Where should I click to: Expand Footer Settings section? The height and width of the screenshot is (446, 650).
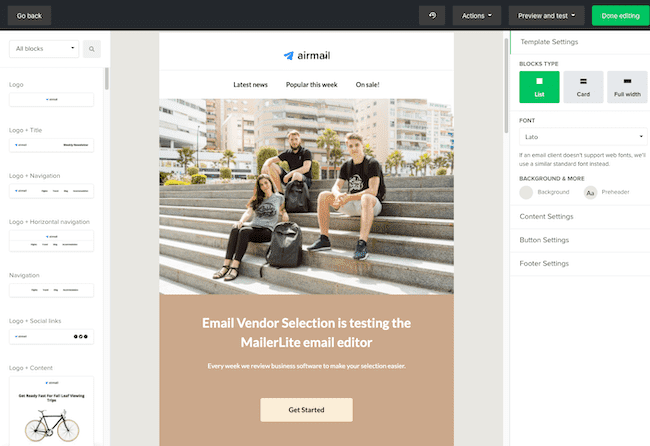pyautogui.click(x=580, y=264)
